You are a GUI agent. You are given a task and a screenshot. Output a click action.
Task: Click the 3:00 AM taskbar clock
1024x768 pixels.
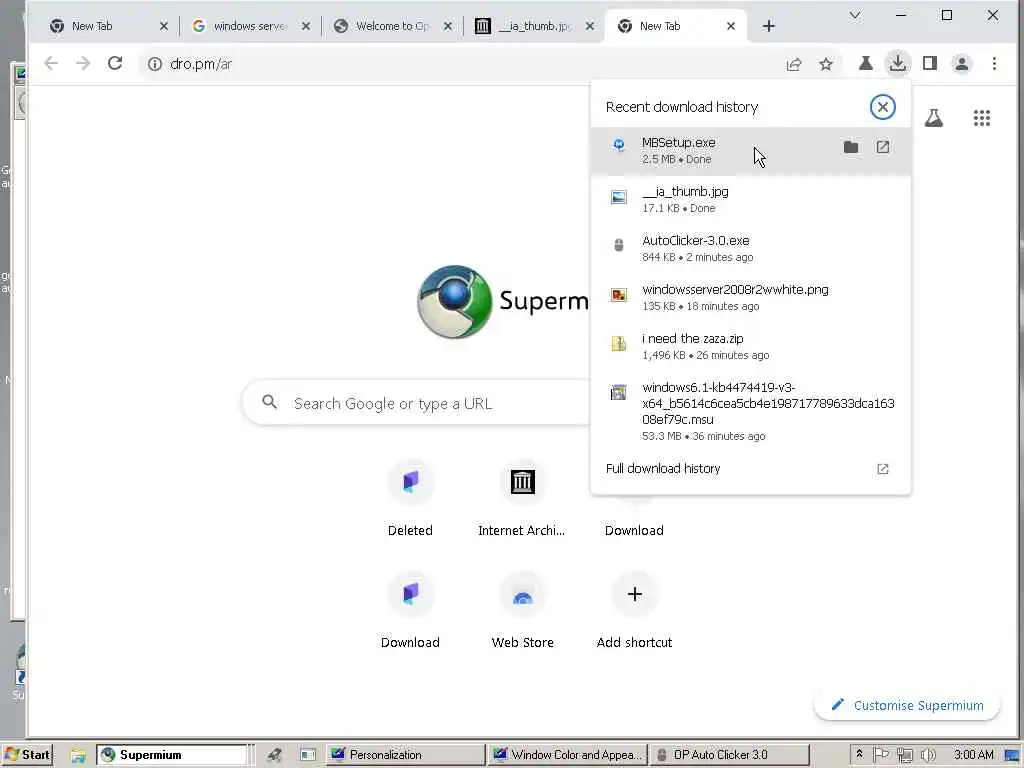[x=973, y=755]
